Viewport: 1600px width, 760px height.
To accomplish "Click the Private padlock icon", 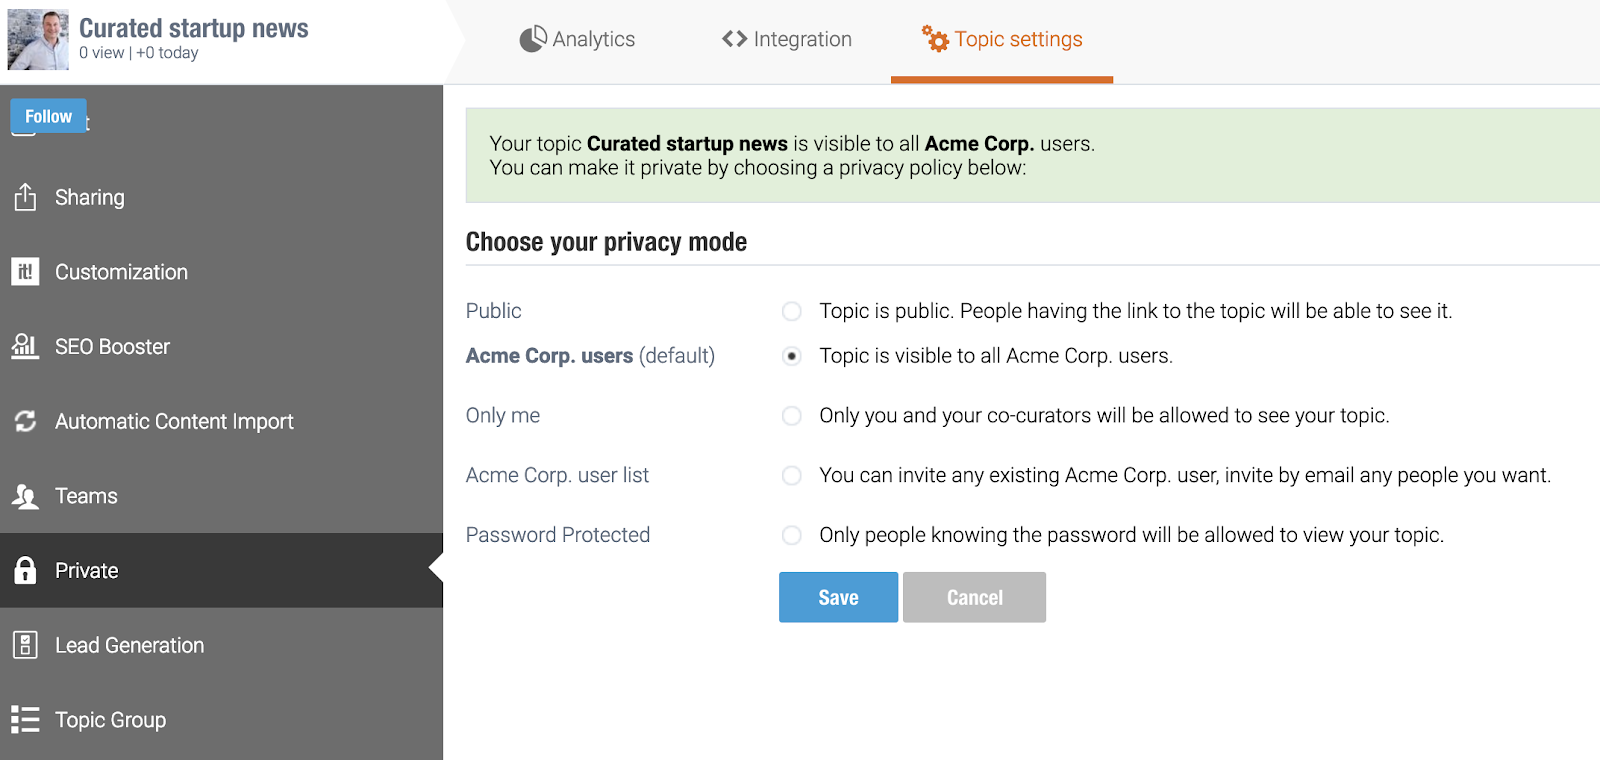I will pos(25,570).
